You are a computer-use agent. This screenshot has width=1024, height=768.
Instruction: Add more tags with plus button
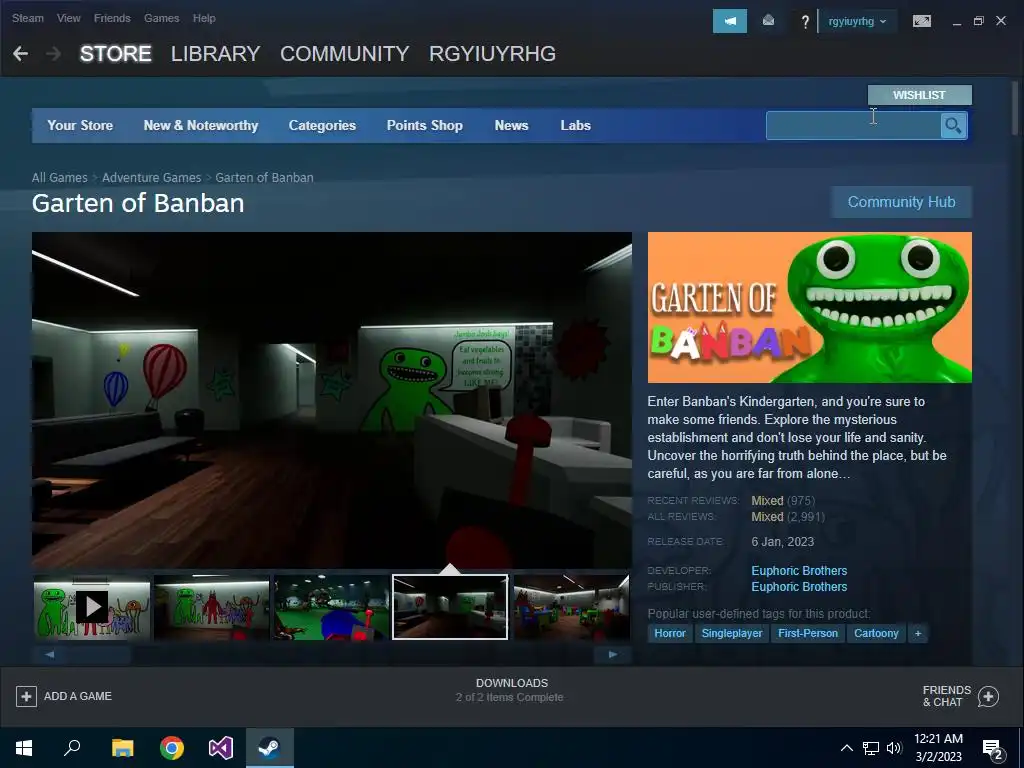click(918, 633)
